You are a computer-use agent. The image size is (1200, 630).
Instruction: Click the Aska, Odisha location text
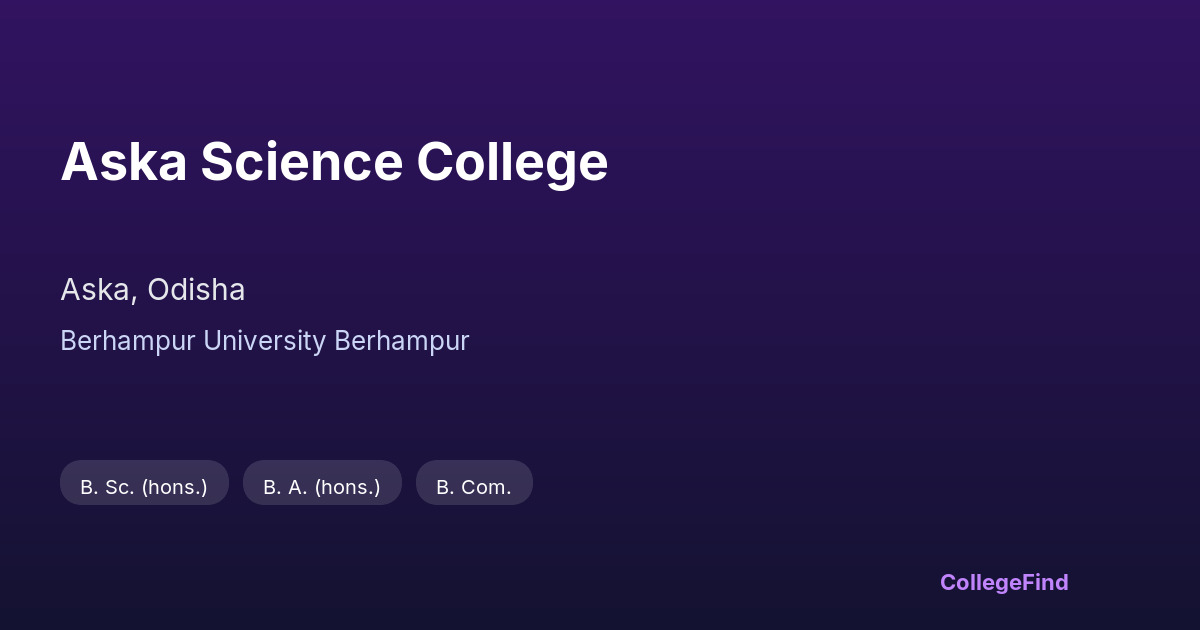coord(152,290)
